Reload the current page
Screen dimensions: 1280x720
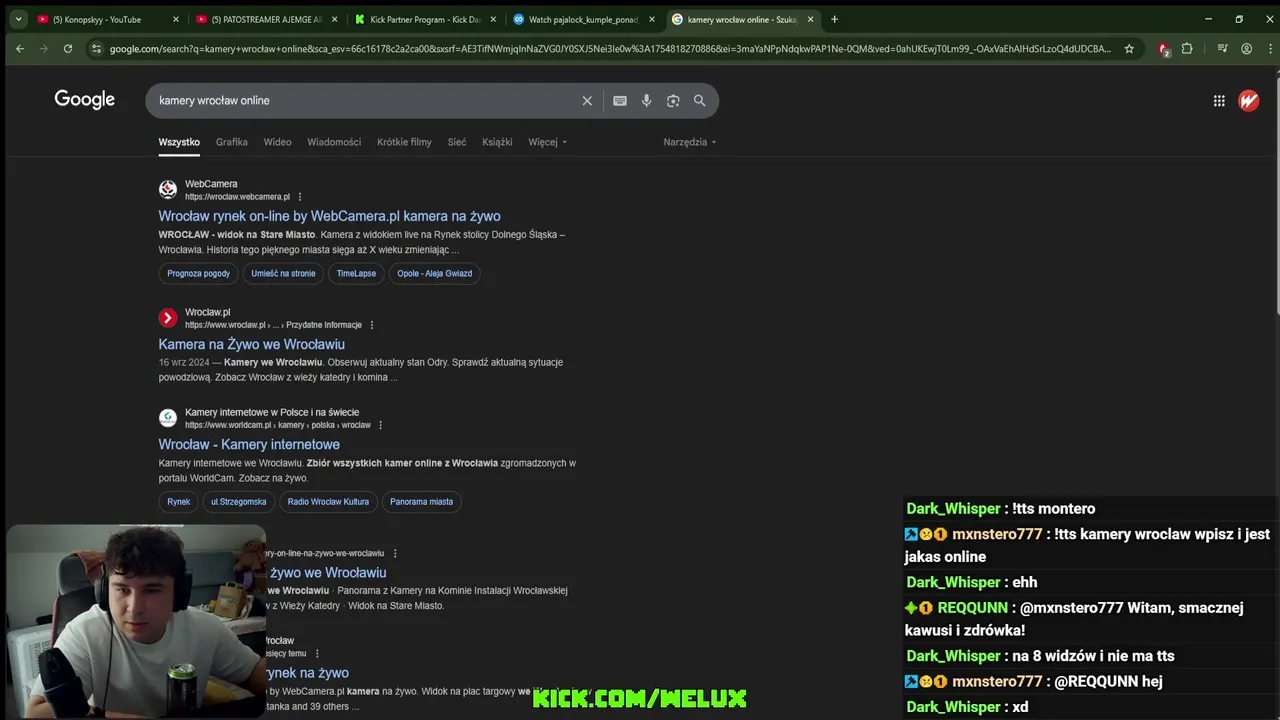pos(68,48)
